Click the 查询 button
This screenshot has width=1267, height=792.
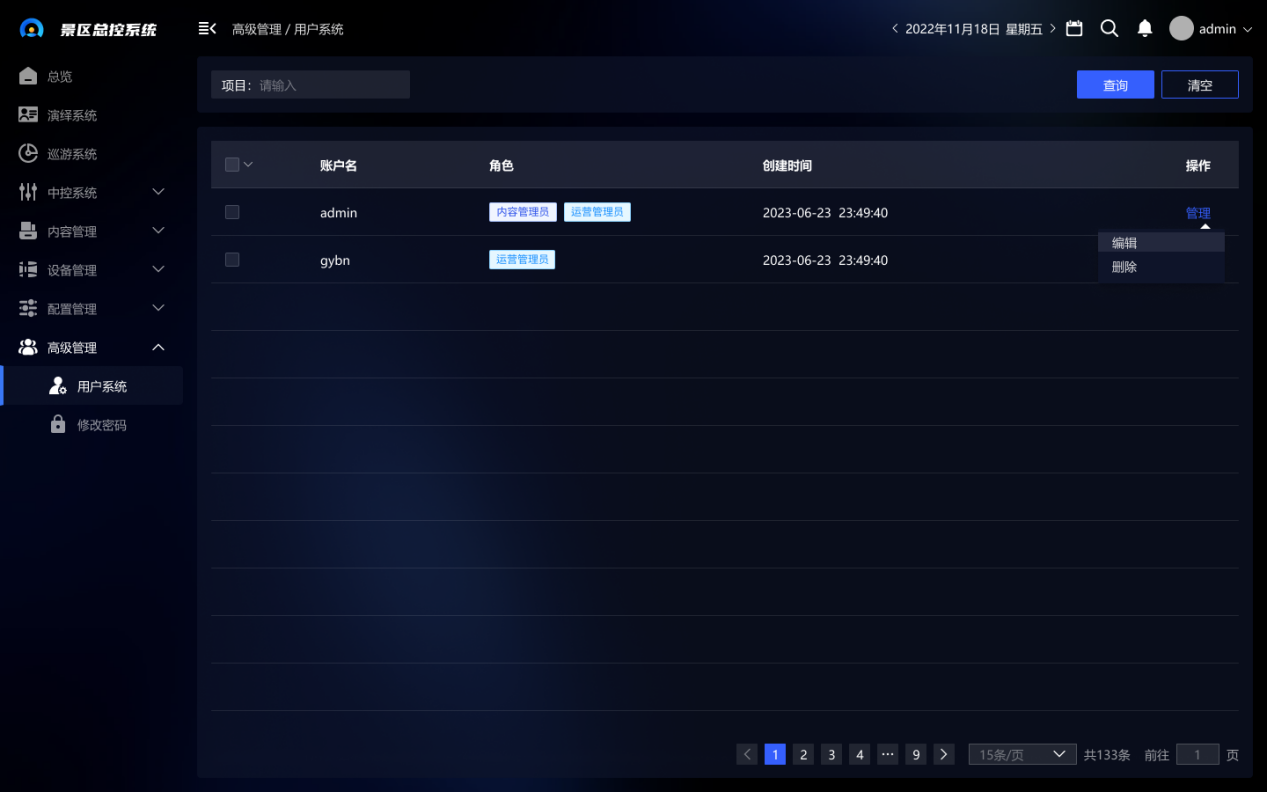1115,85
